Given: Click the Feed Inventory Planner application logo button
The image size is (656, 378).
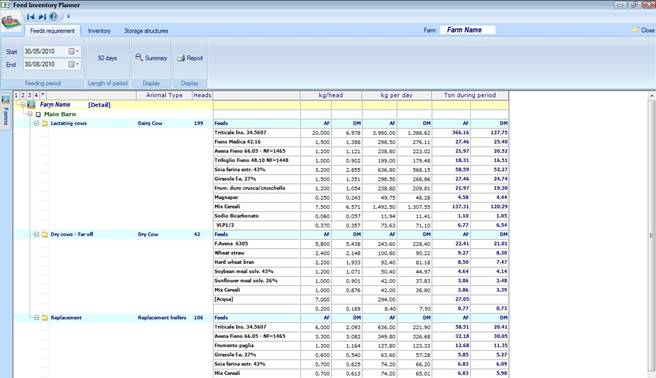Looking at the screenshot, I should point(11,22).
